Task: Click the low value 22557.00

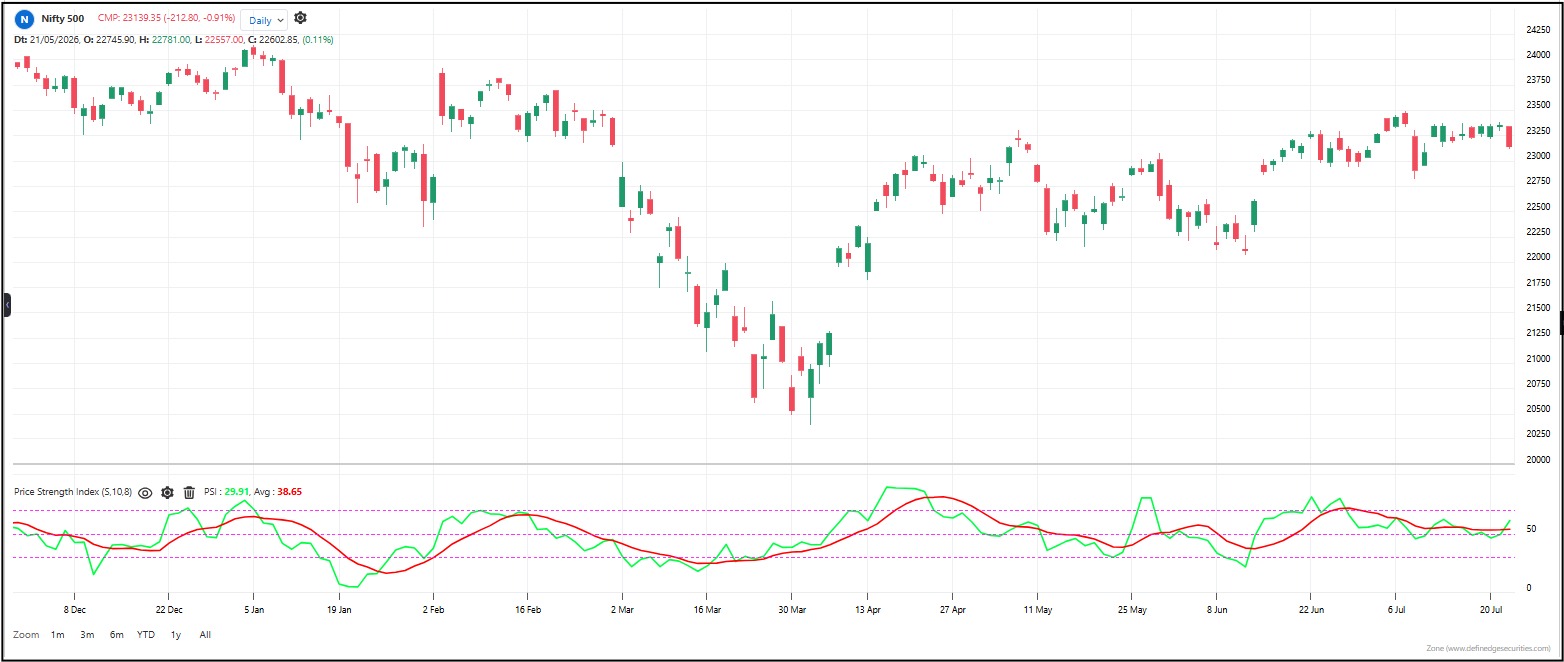Action: (x=223, y=40)
